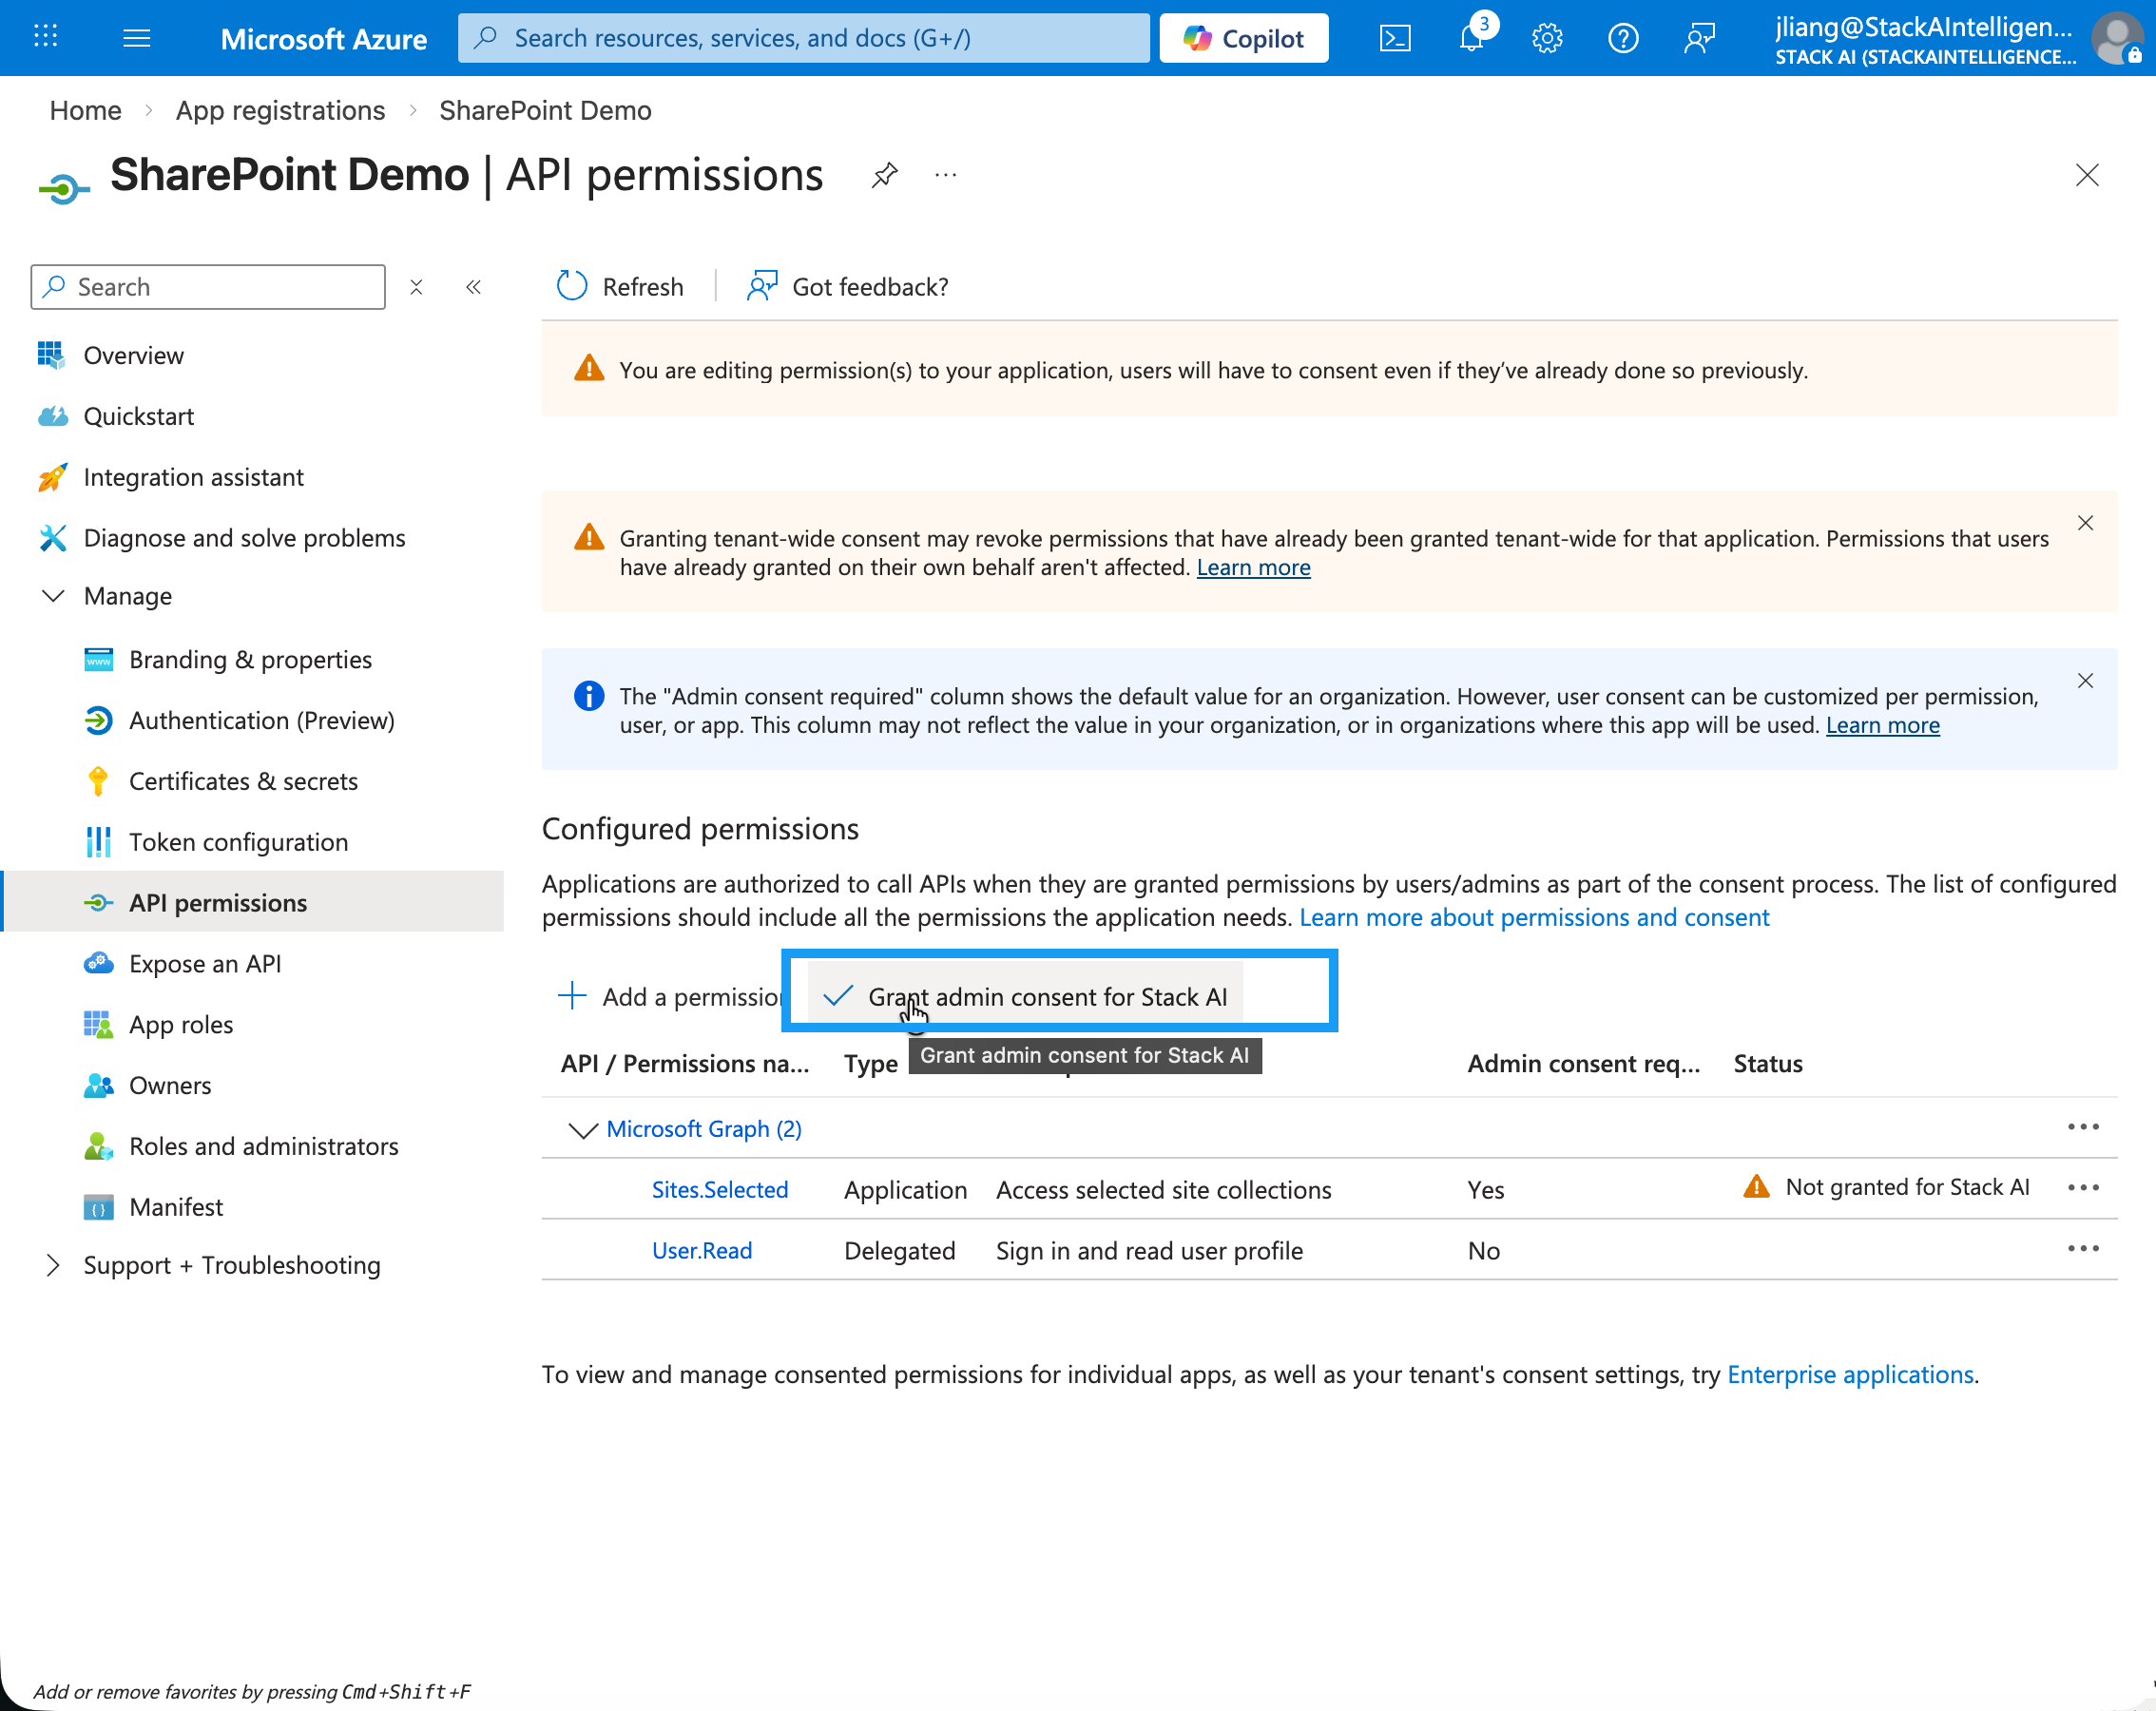Open the Cloud Shell icon
The height and width of the screenshot is (1711, 2156).
(x=1395, y=38)
